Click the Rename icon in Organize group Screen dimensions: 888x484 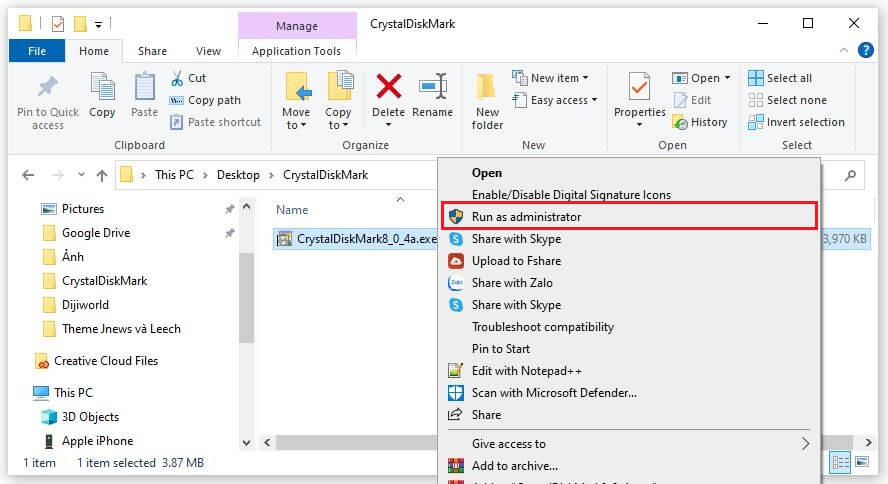(433, 87)
